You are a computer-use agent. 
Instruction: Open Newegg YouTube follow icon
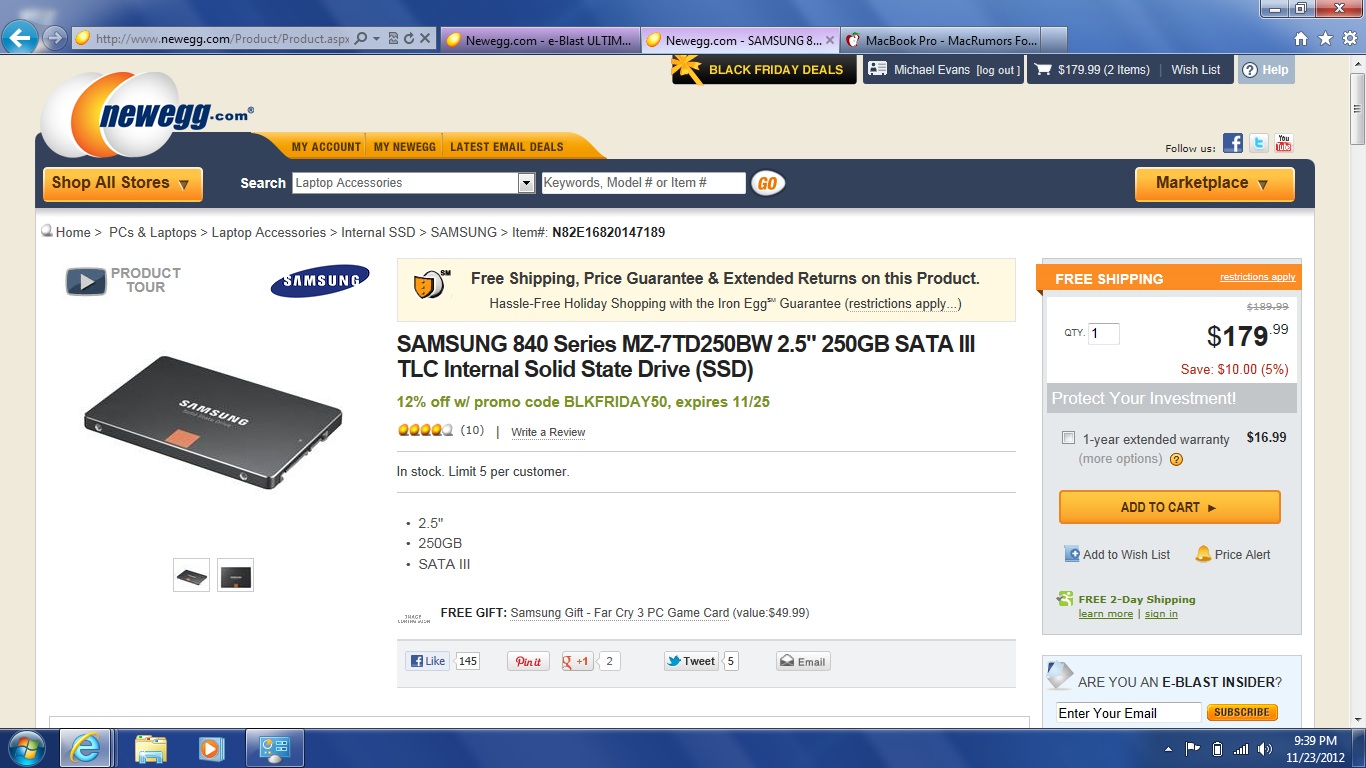pos(1284,143)
